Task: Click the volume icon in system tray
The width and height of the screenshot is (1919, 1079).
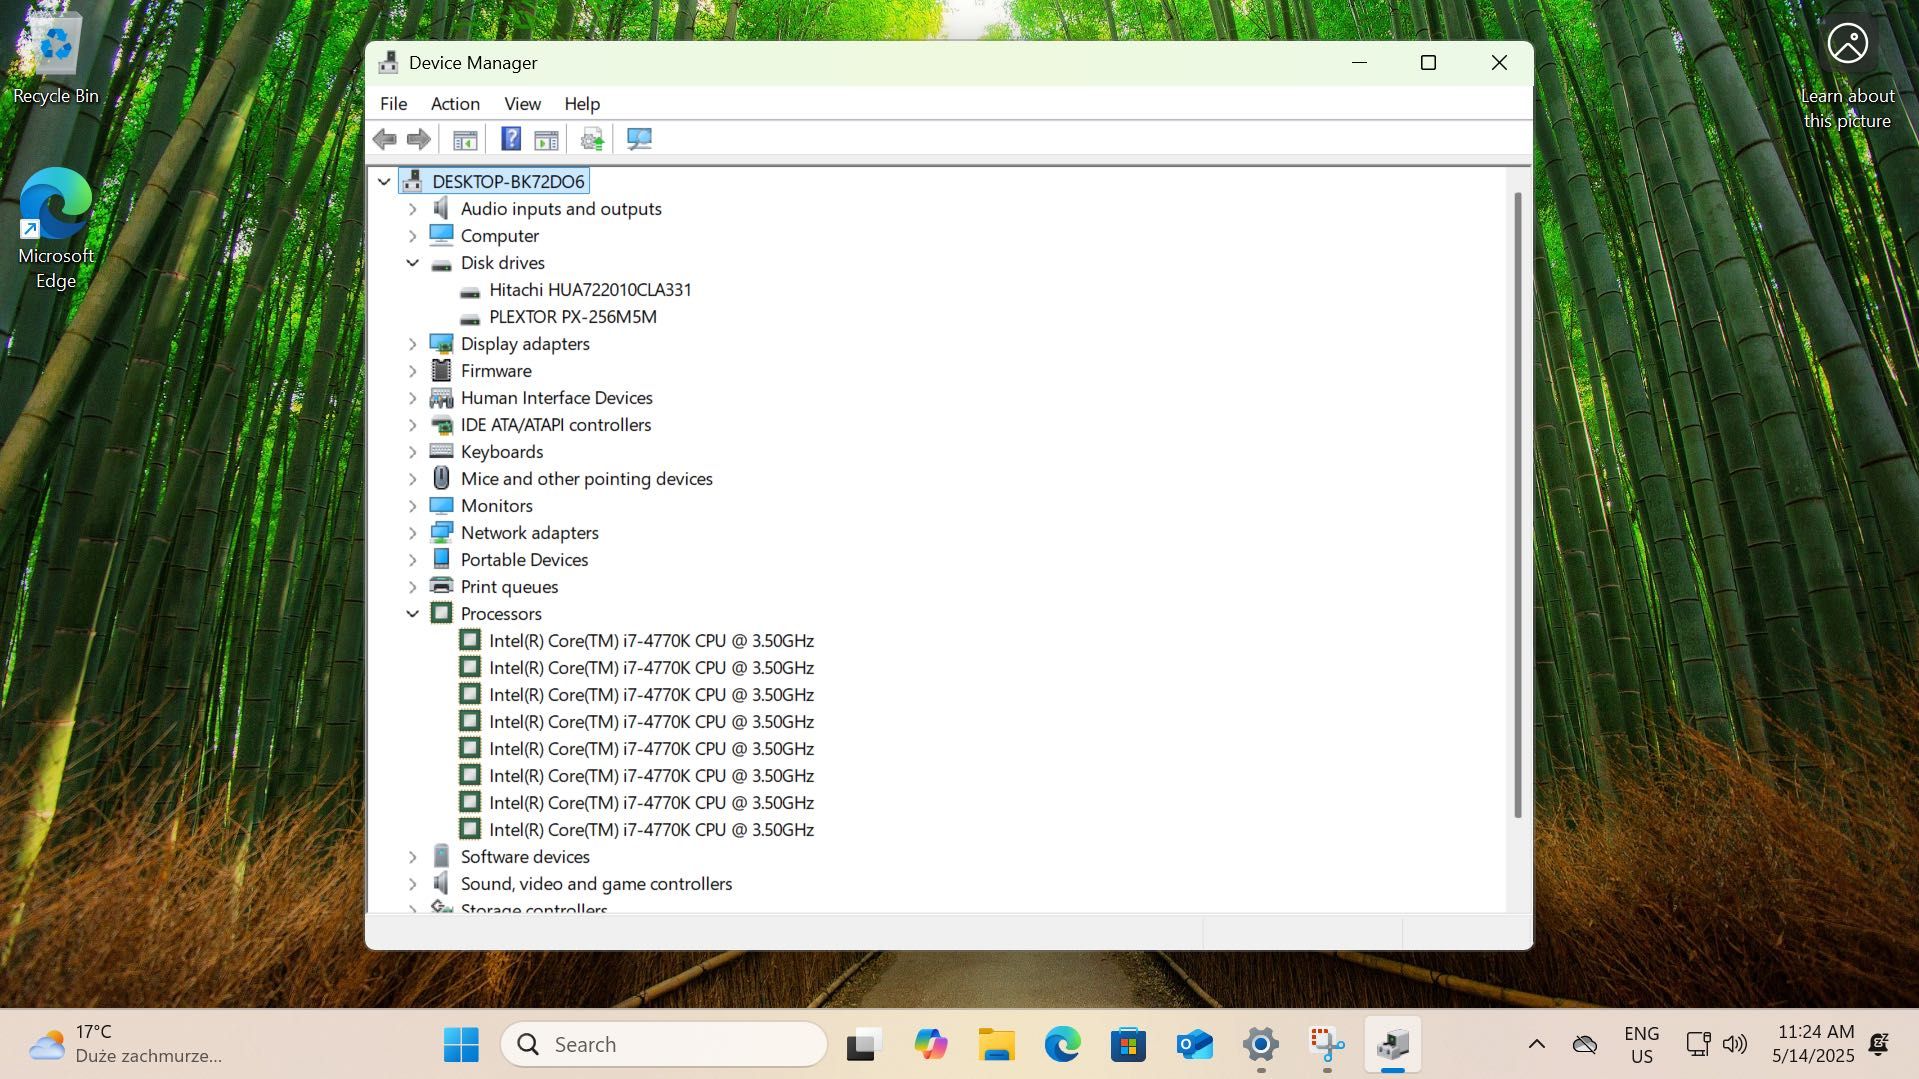Action: coord(1735,1045)
